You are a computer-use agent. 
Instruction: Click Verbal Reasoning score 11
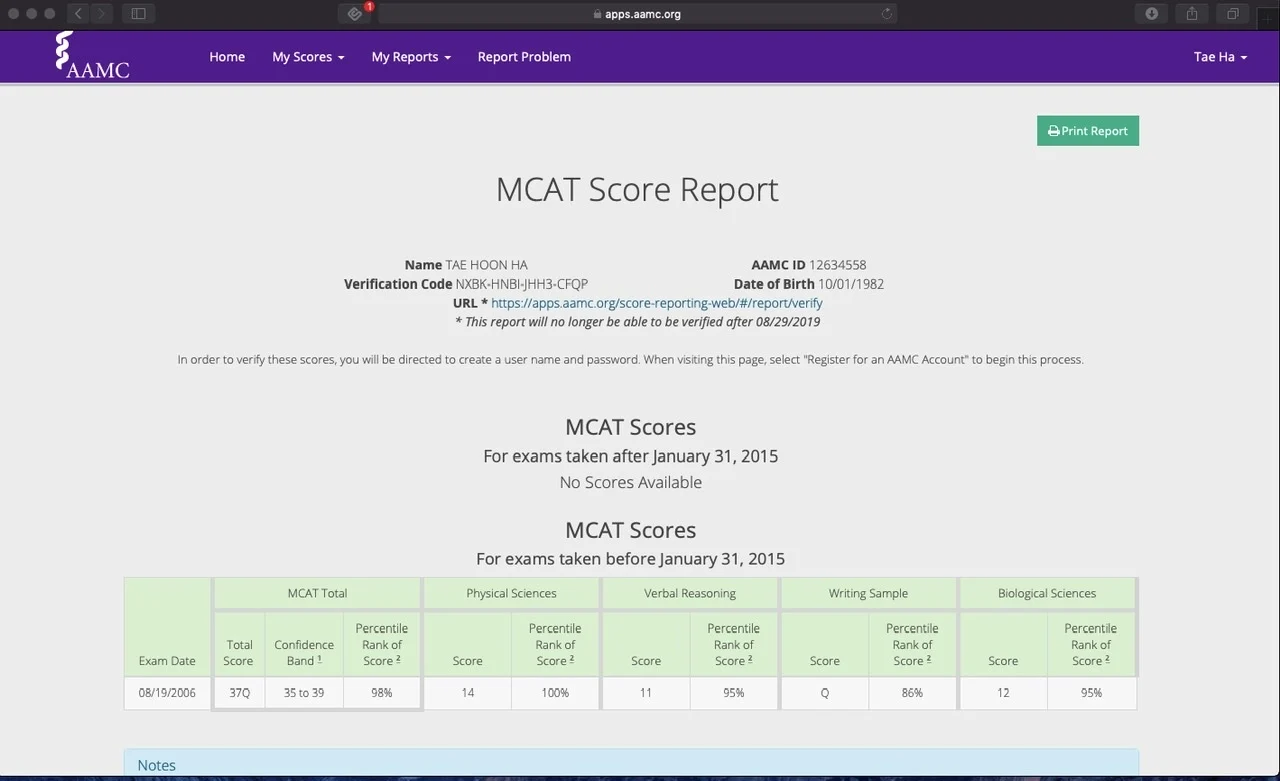646,693
